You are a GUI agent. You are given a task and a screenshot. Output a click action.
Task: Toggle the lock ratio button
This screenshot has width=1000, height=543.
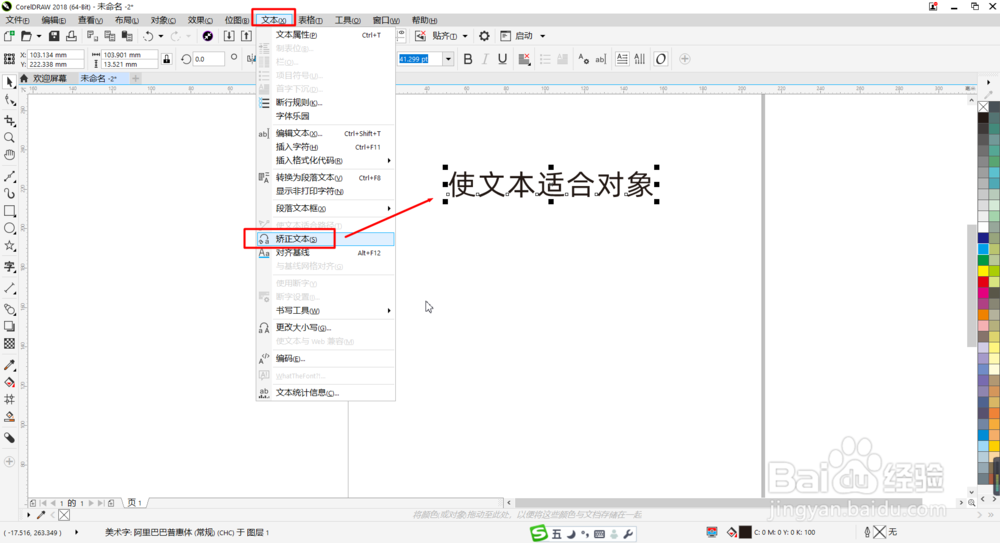coord(166,59)
